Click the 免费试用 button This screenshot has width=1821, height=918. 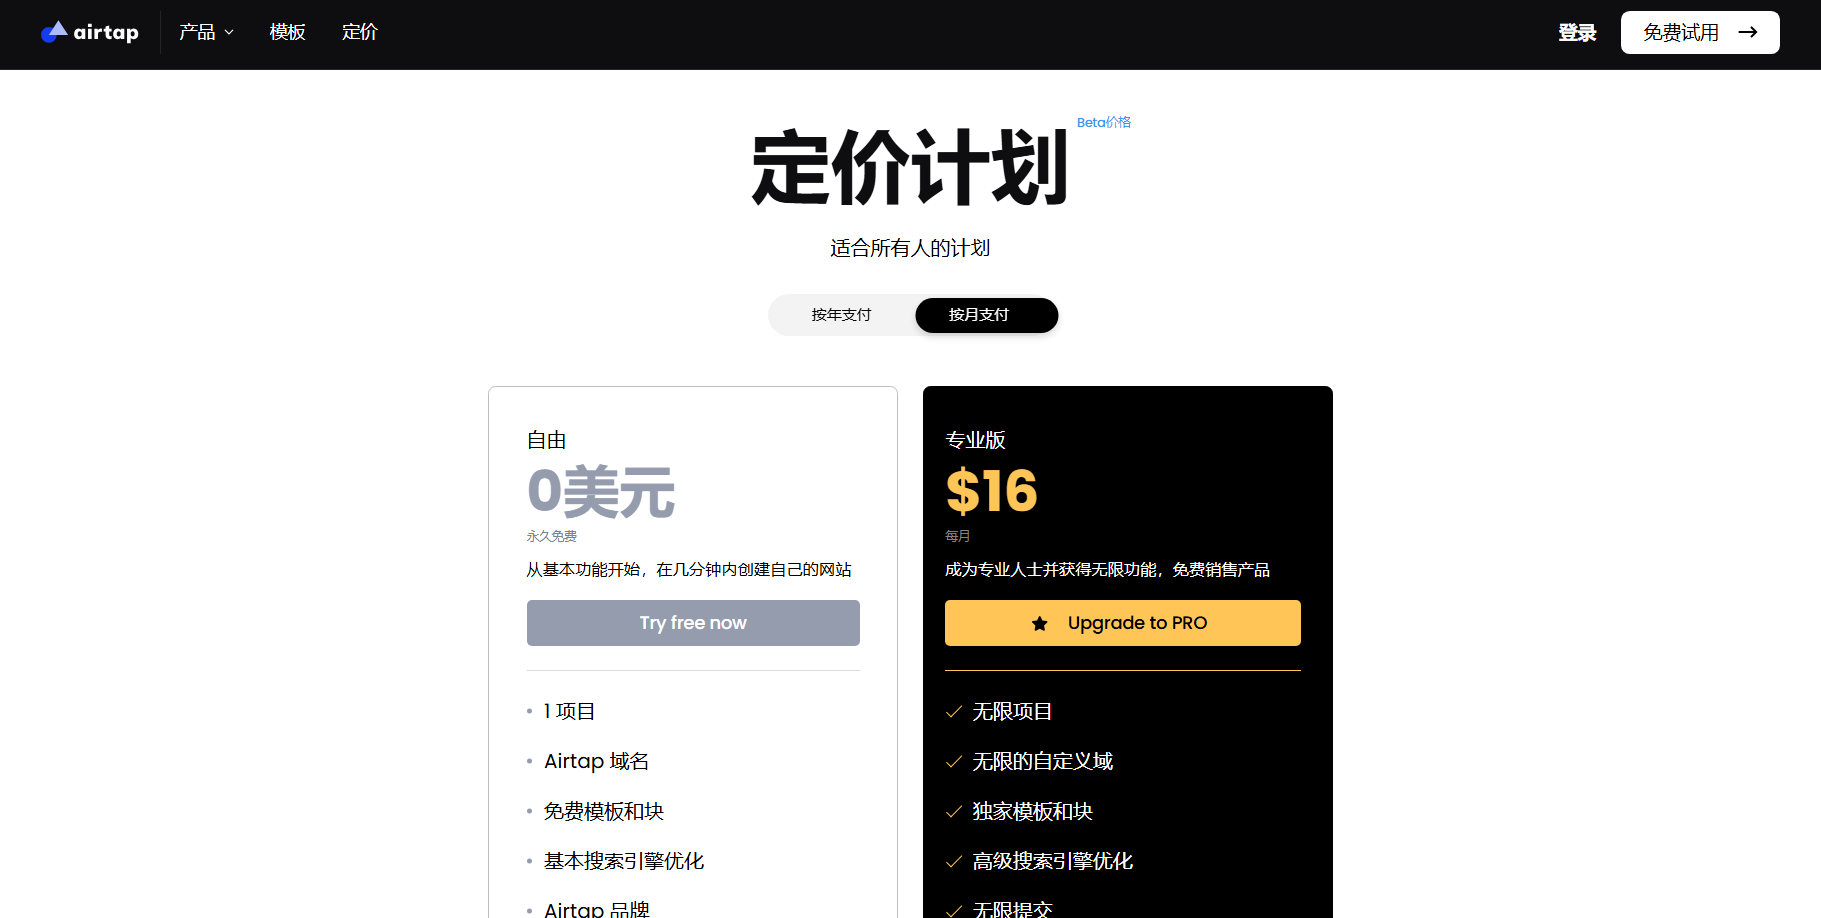click(1700, 32)
